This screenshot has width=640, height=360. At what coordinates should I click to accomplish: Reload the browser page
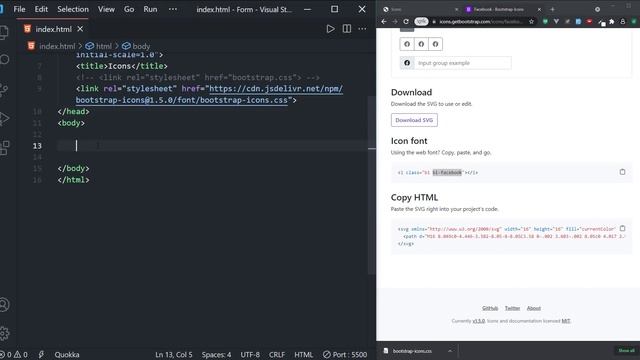tap(406, 22)
